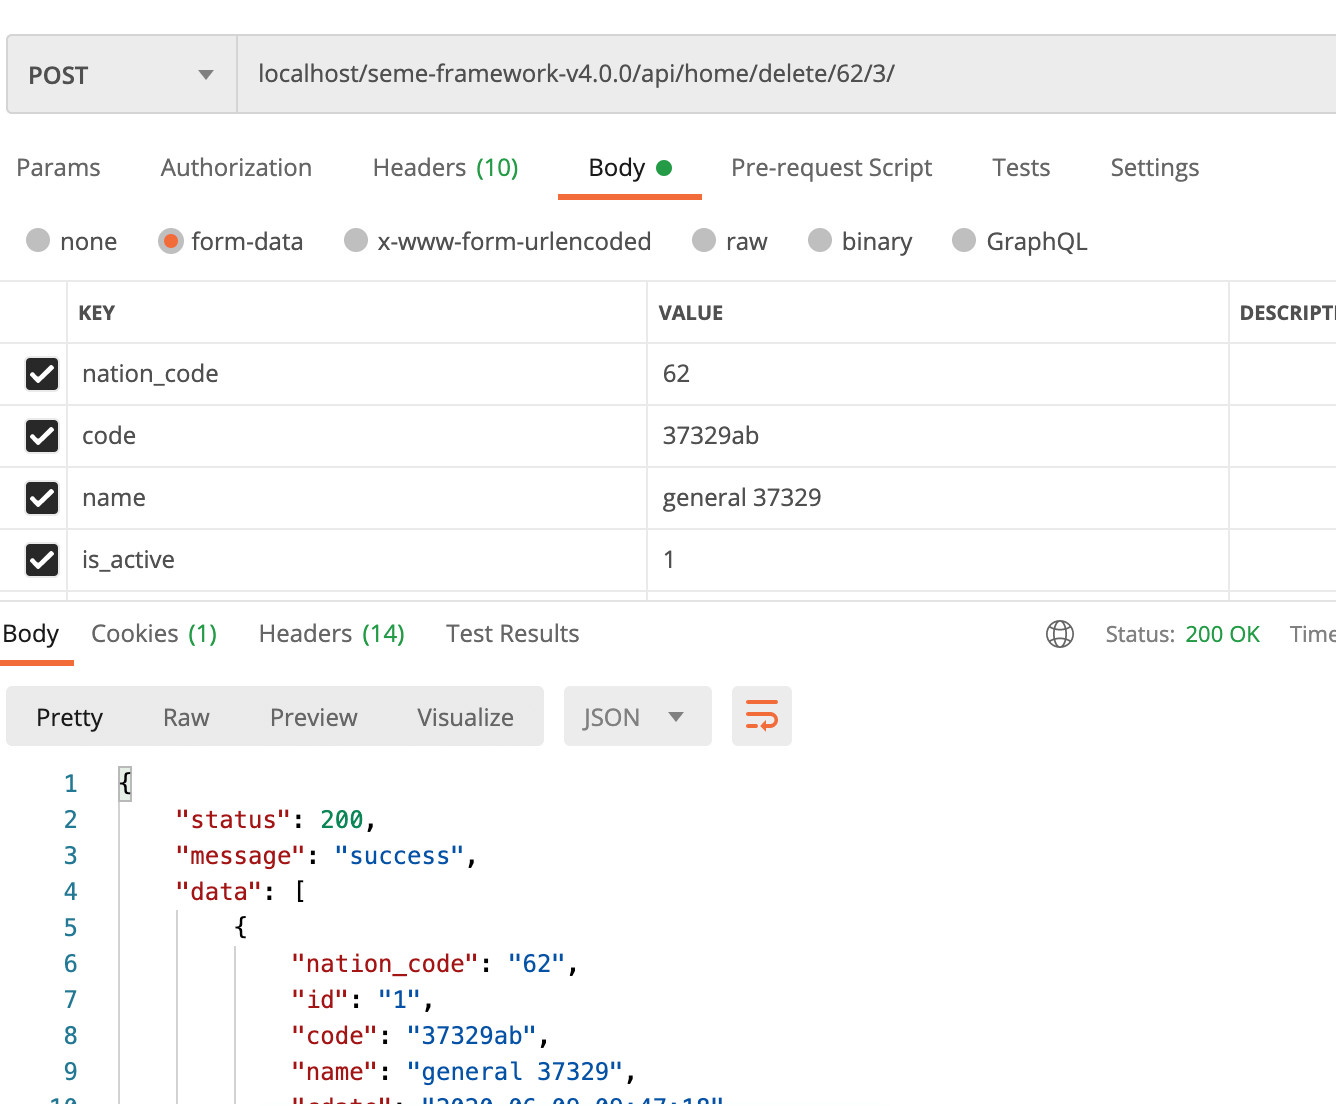
Task: Click the name key cell
Action: 357,498
